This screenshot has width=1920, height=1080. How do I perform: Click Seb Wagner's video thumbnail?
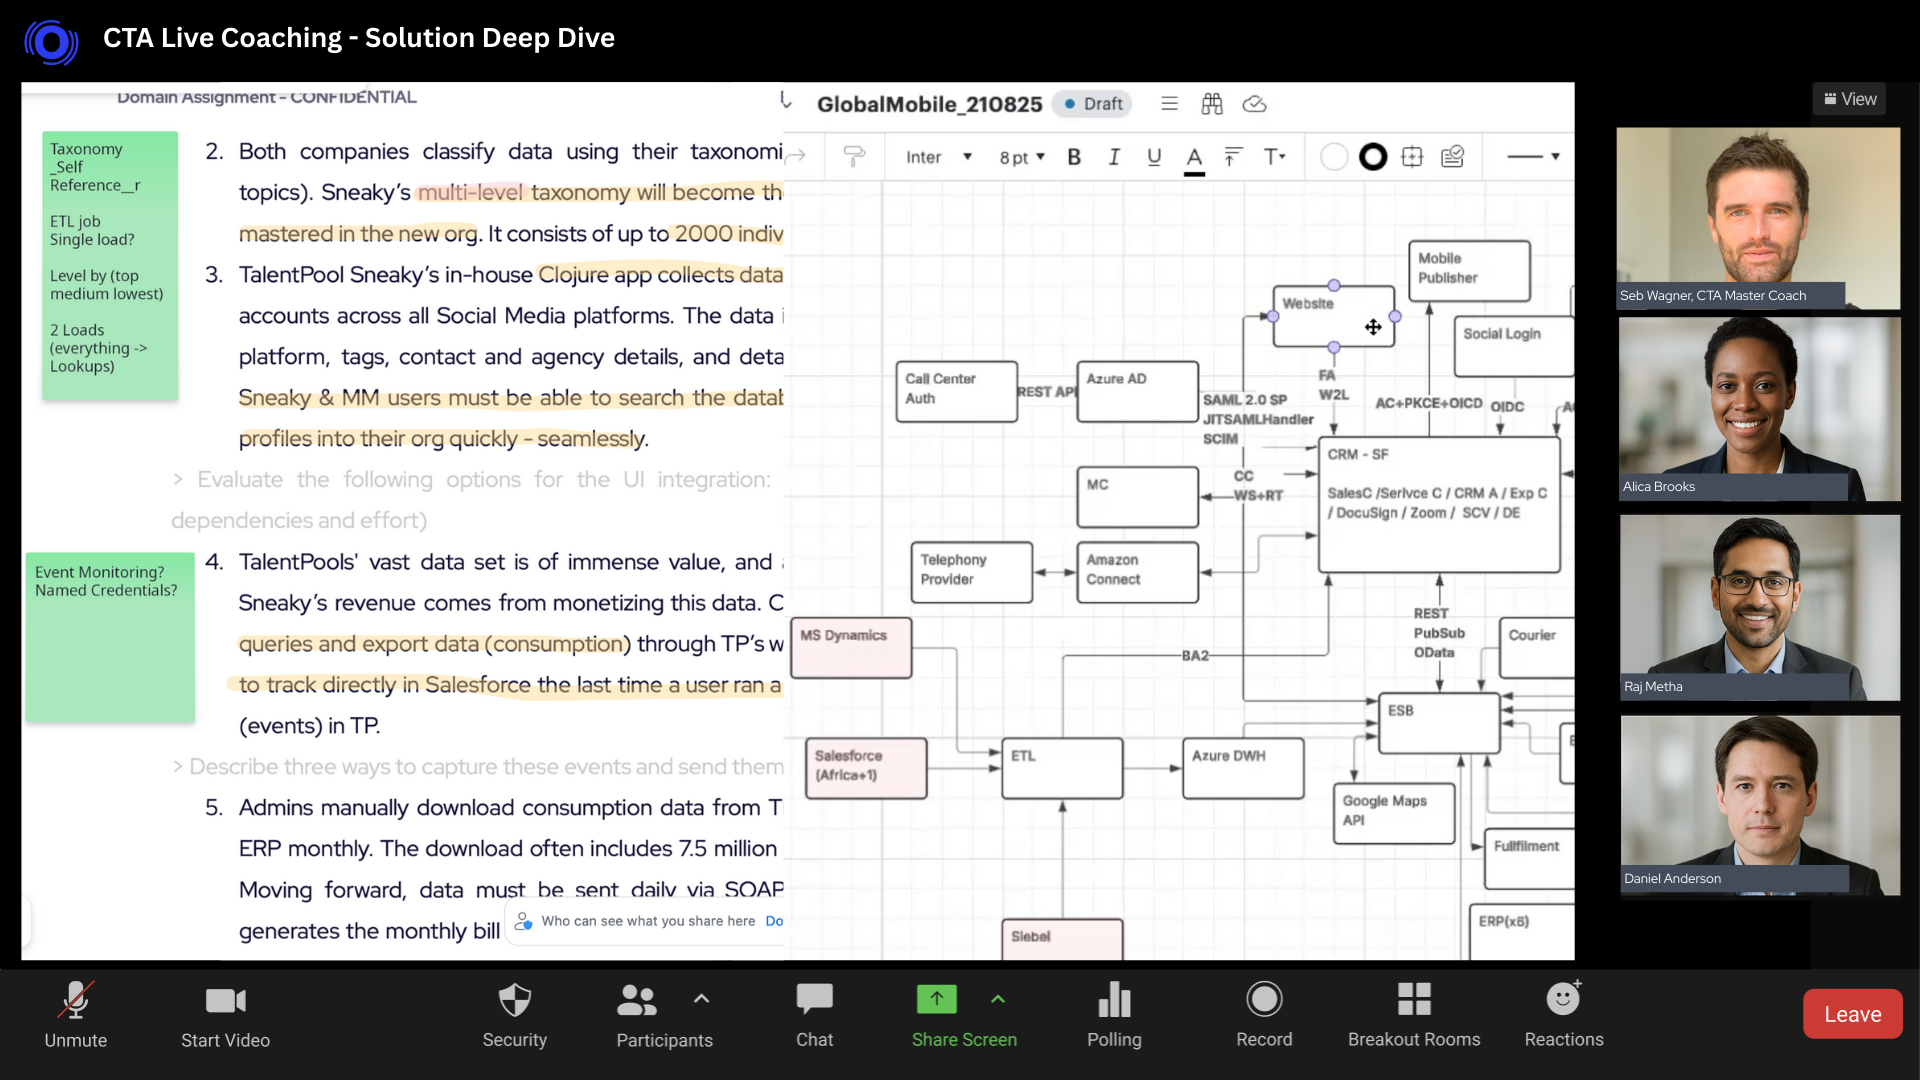1758,217
